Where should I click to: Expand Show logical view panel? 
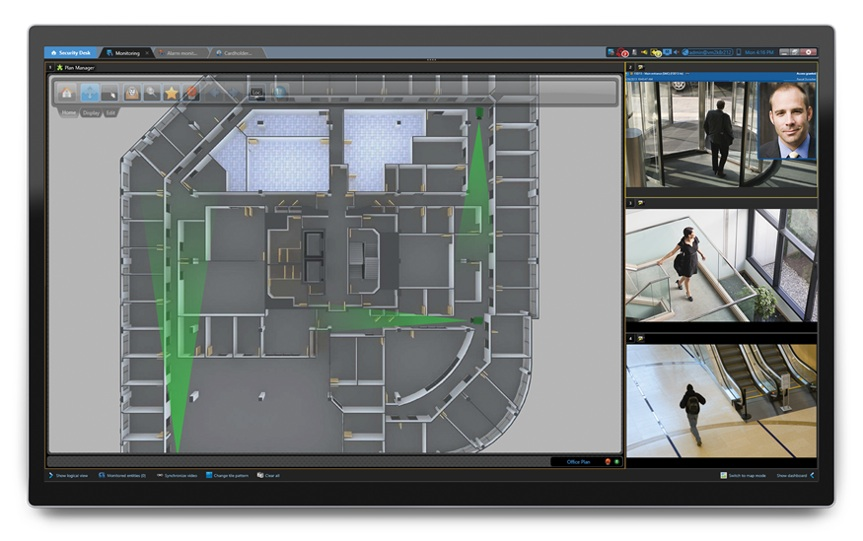pos(68,476)
